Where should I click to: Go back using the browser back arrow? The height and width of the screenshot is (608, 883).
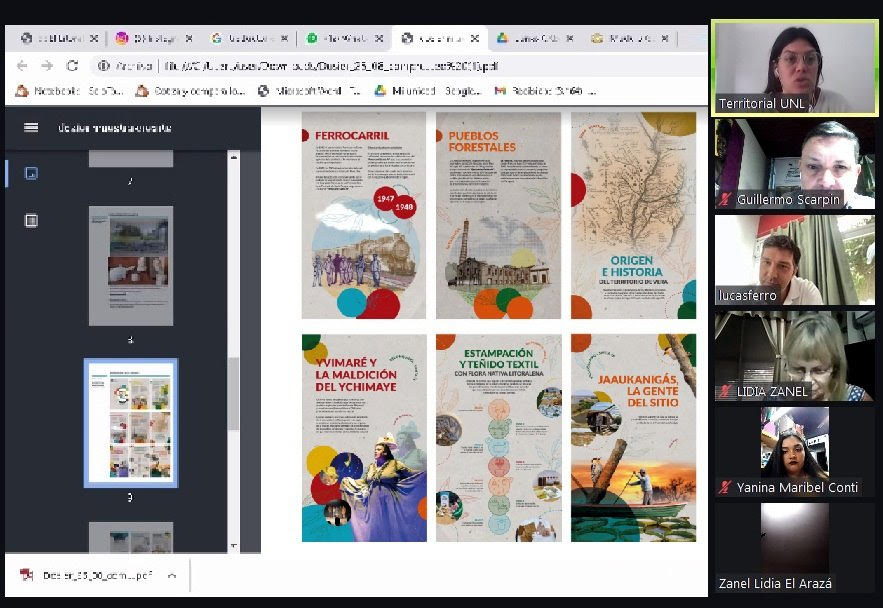point(22,66)
